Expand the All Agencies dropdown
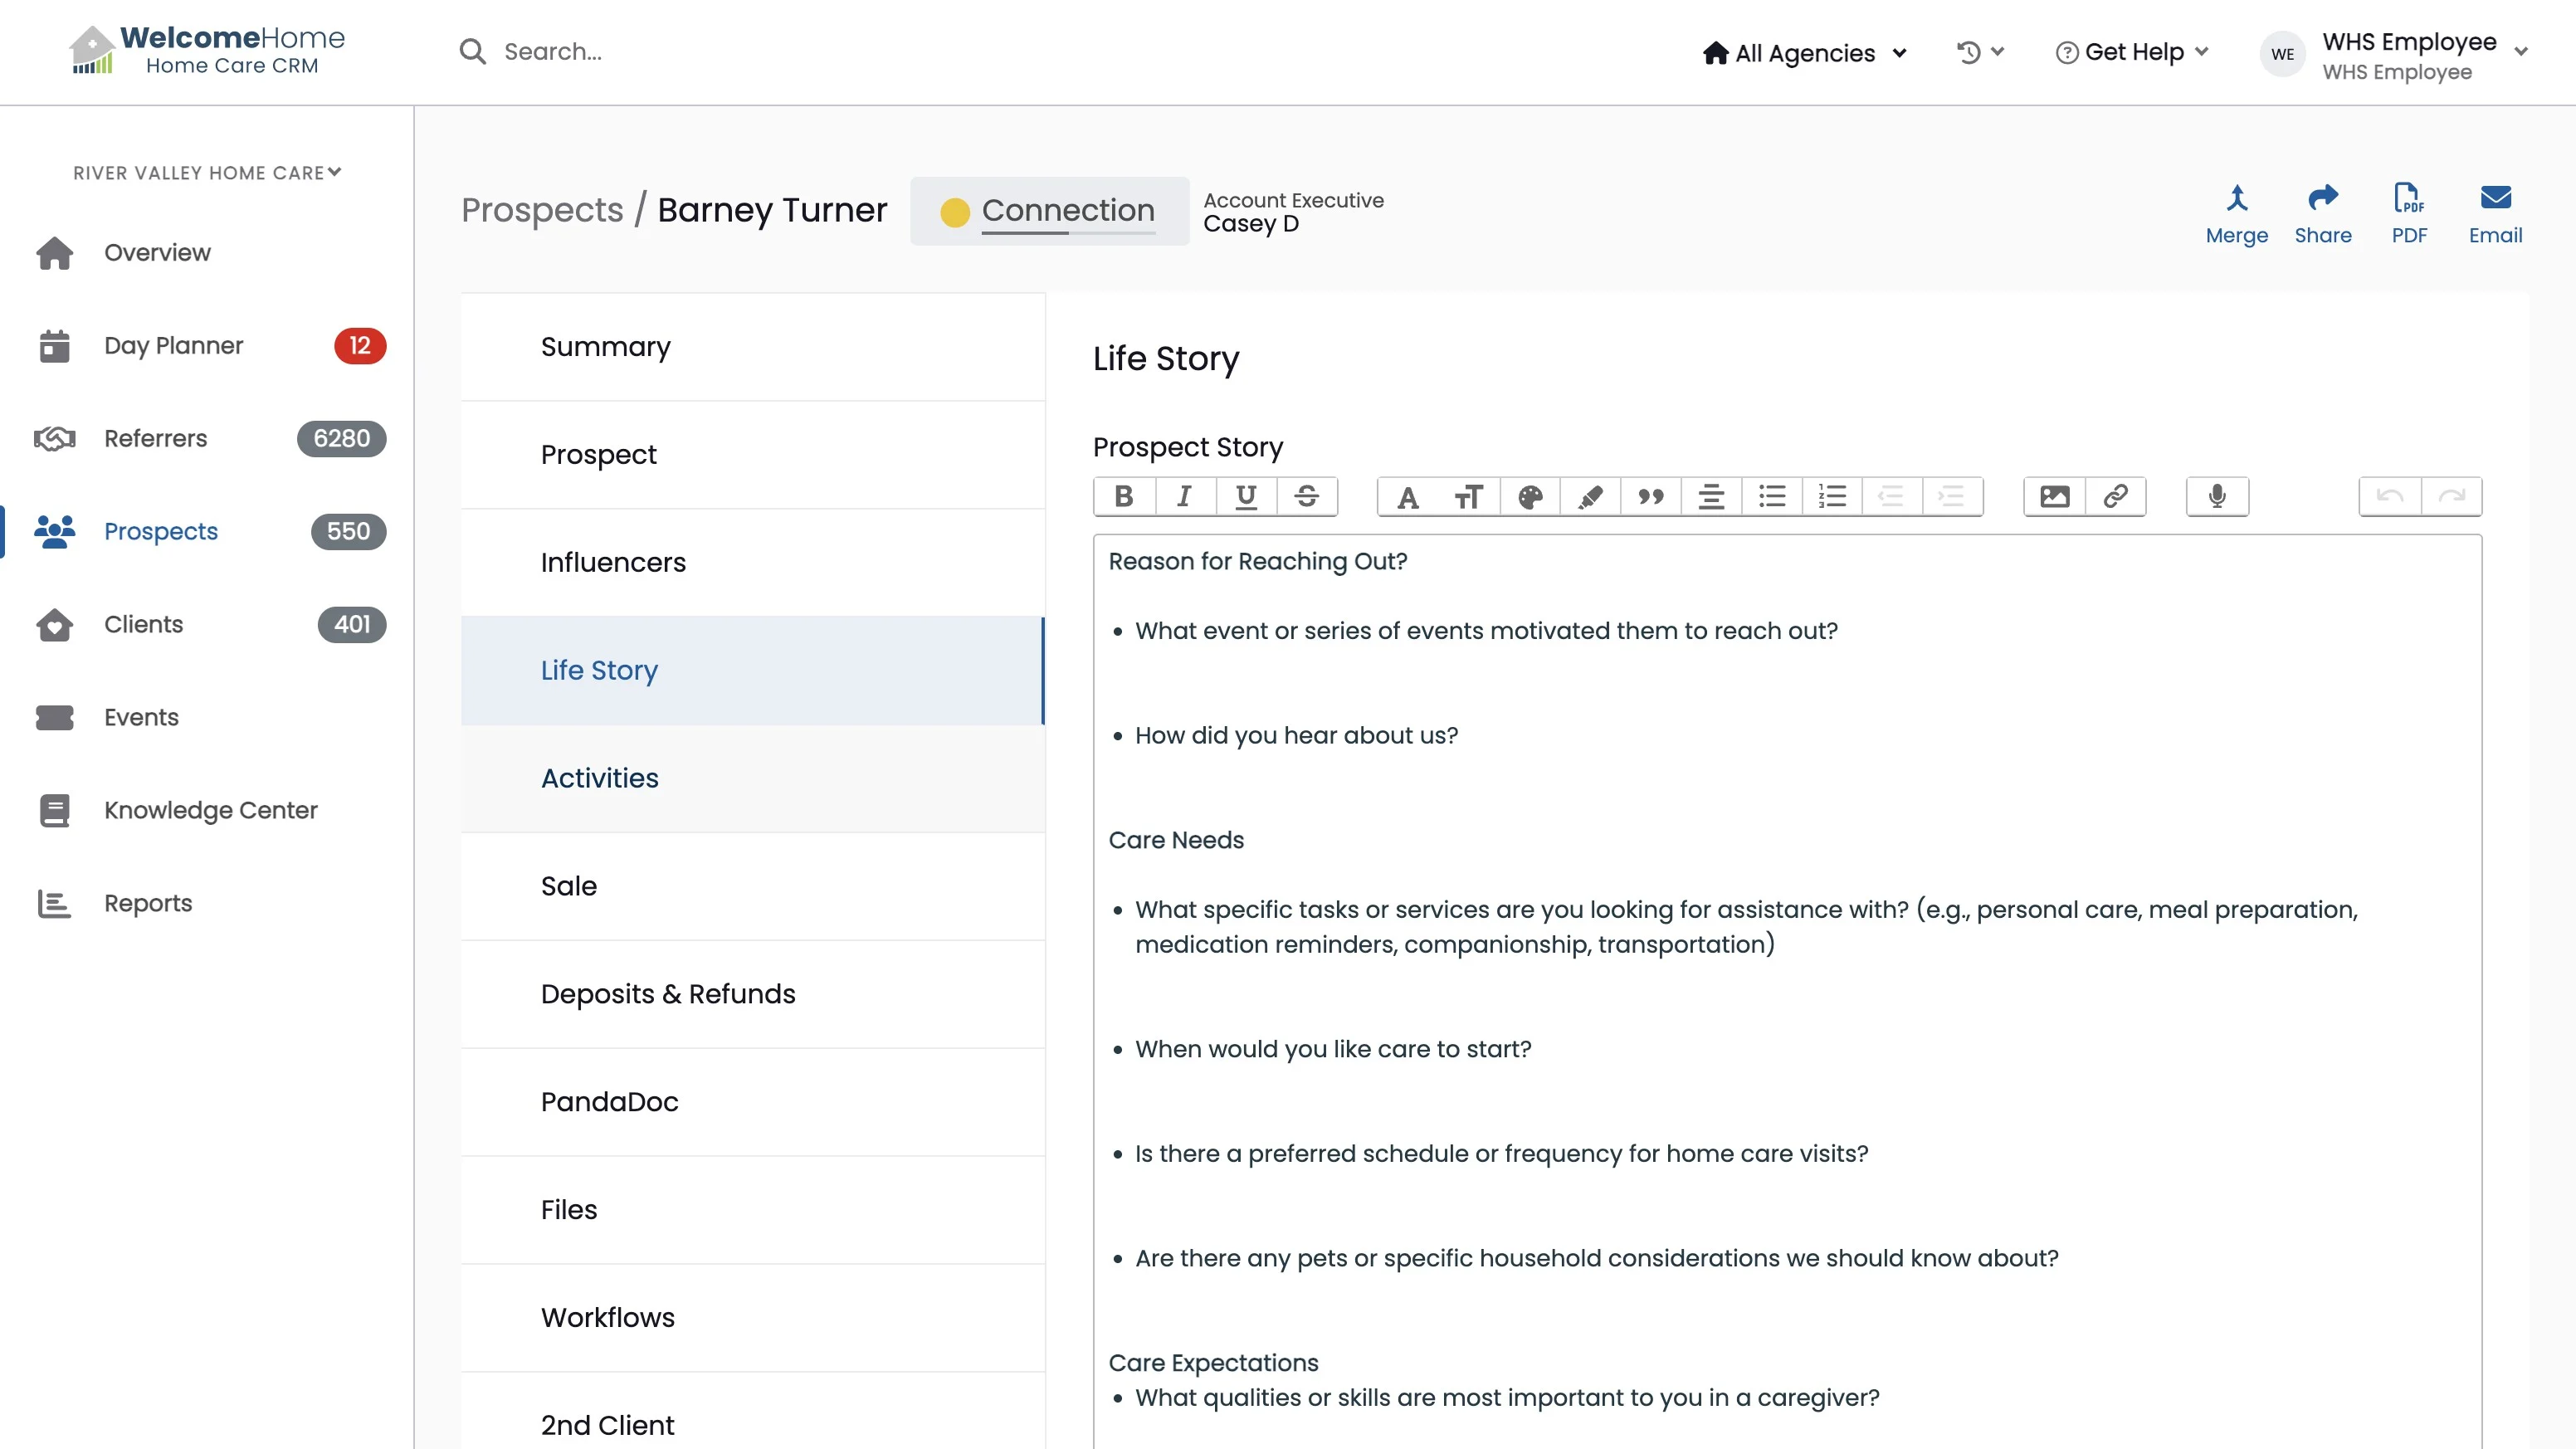Viewport: 2576px width, 1449px height. click(1805, 53)
